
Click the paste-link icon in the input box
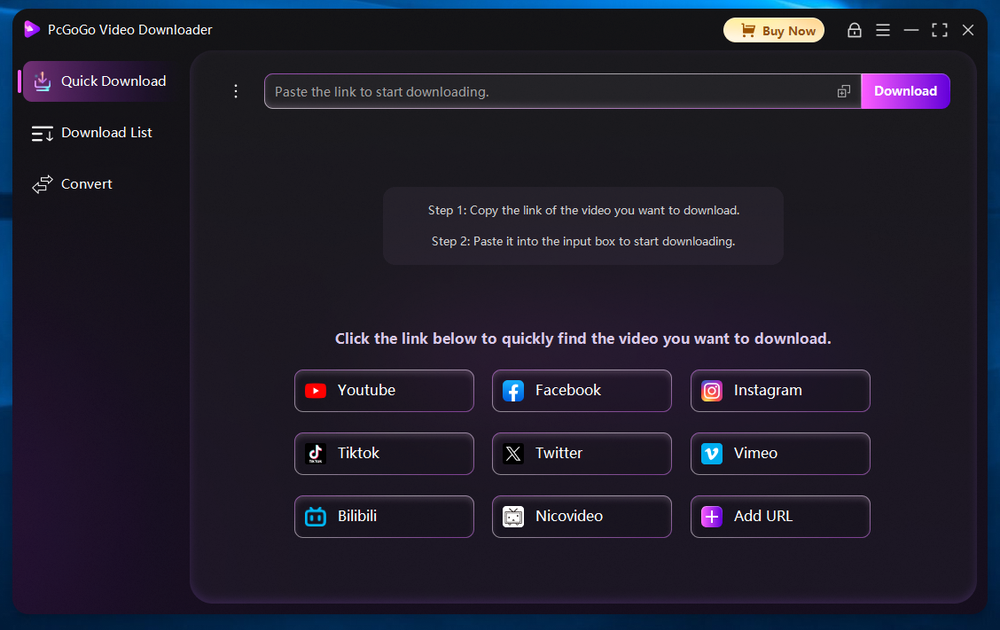(844, 92)
